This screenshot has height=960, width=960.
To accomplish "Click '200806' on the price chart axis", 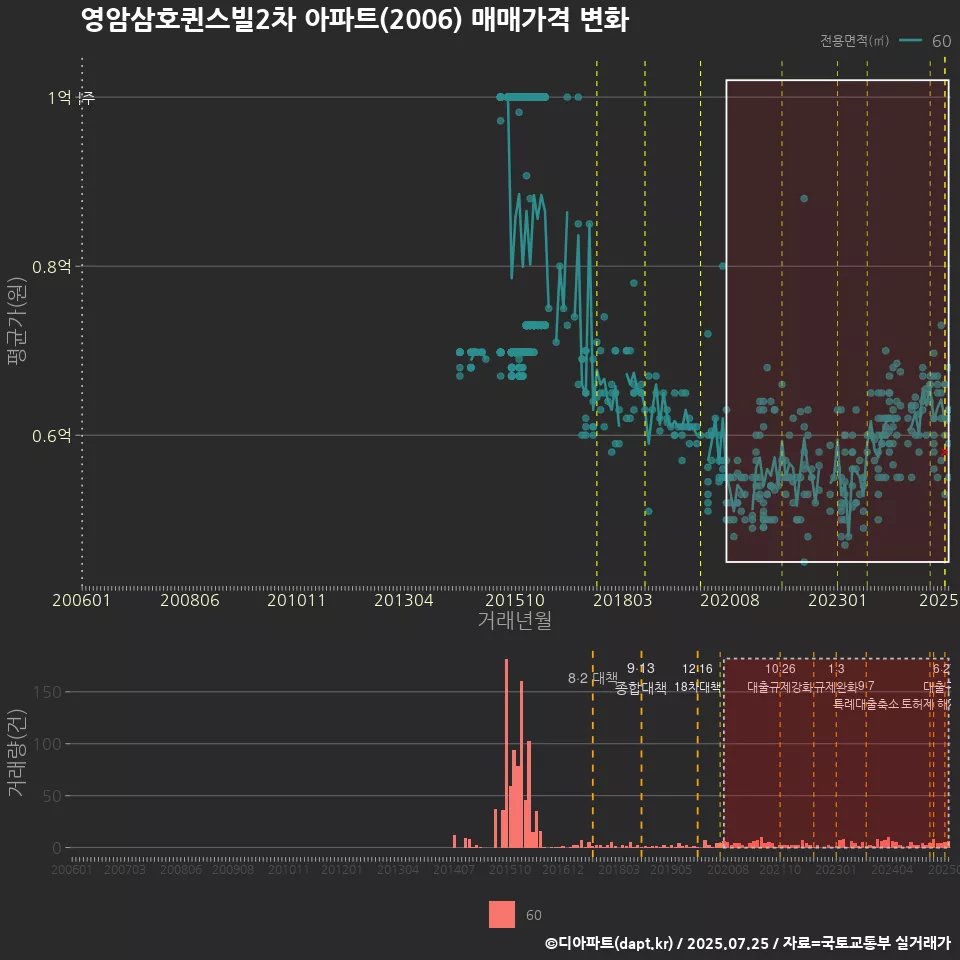I will click(x=190, y=600).
